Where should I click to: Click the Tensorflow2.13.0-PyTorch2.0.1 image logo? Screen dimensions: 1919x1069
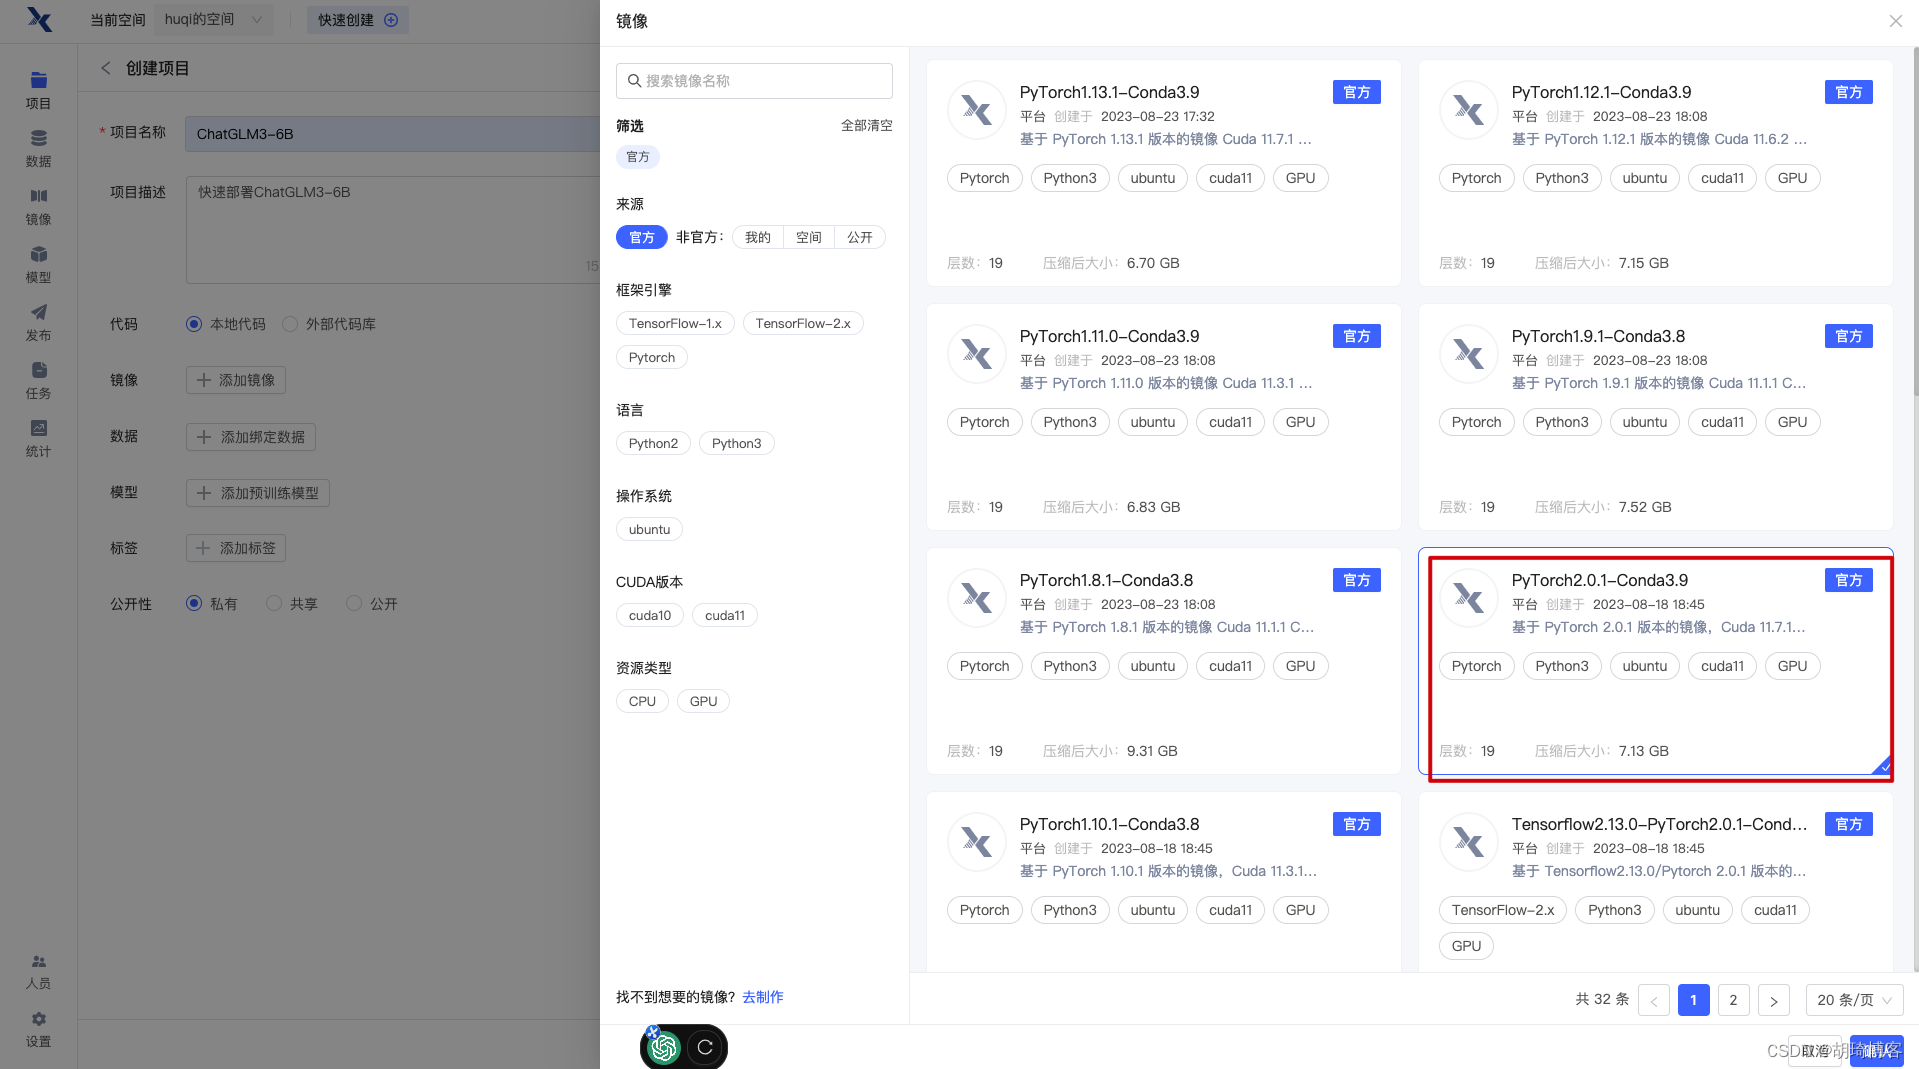1468,842
